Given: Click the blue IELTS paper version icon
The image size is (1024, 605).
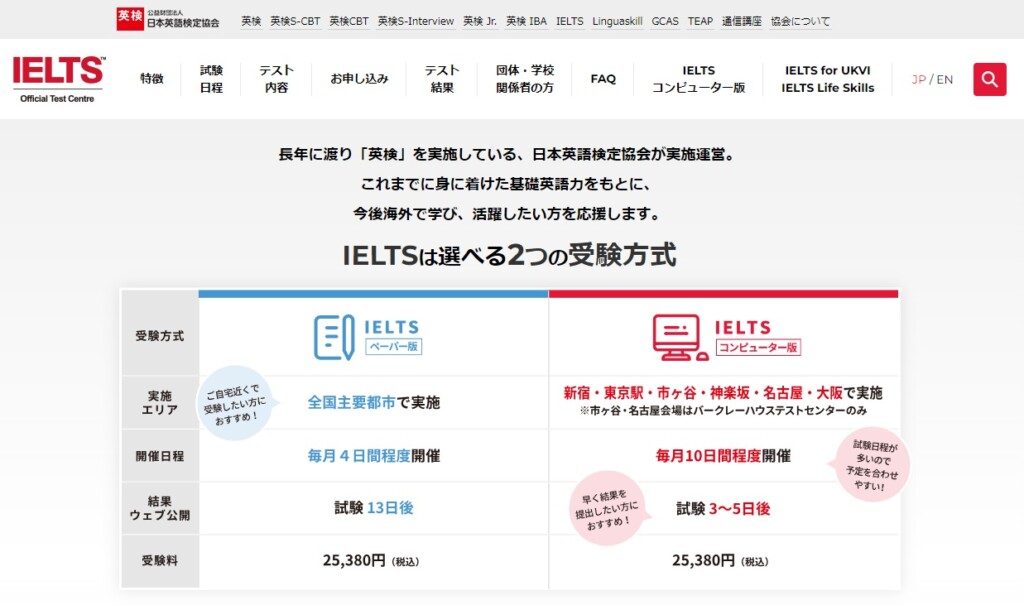Looking at the screenshot, I should pos(334,337).
